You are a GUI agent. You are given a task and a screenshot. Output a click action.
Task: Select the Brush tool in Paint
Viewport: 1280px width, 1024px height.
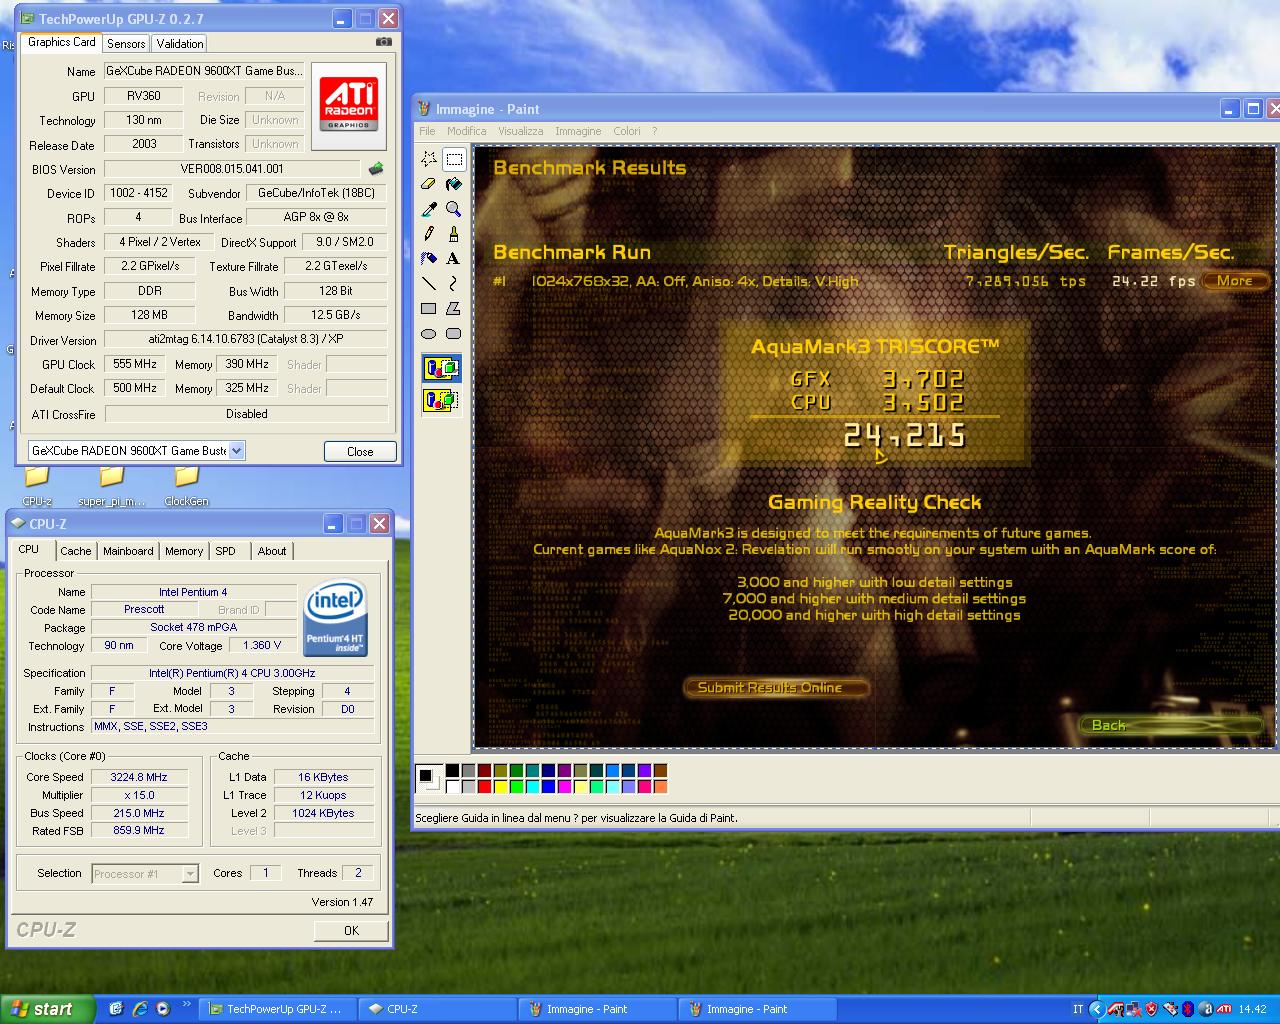point(454,233)
